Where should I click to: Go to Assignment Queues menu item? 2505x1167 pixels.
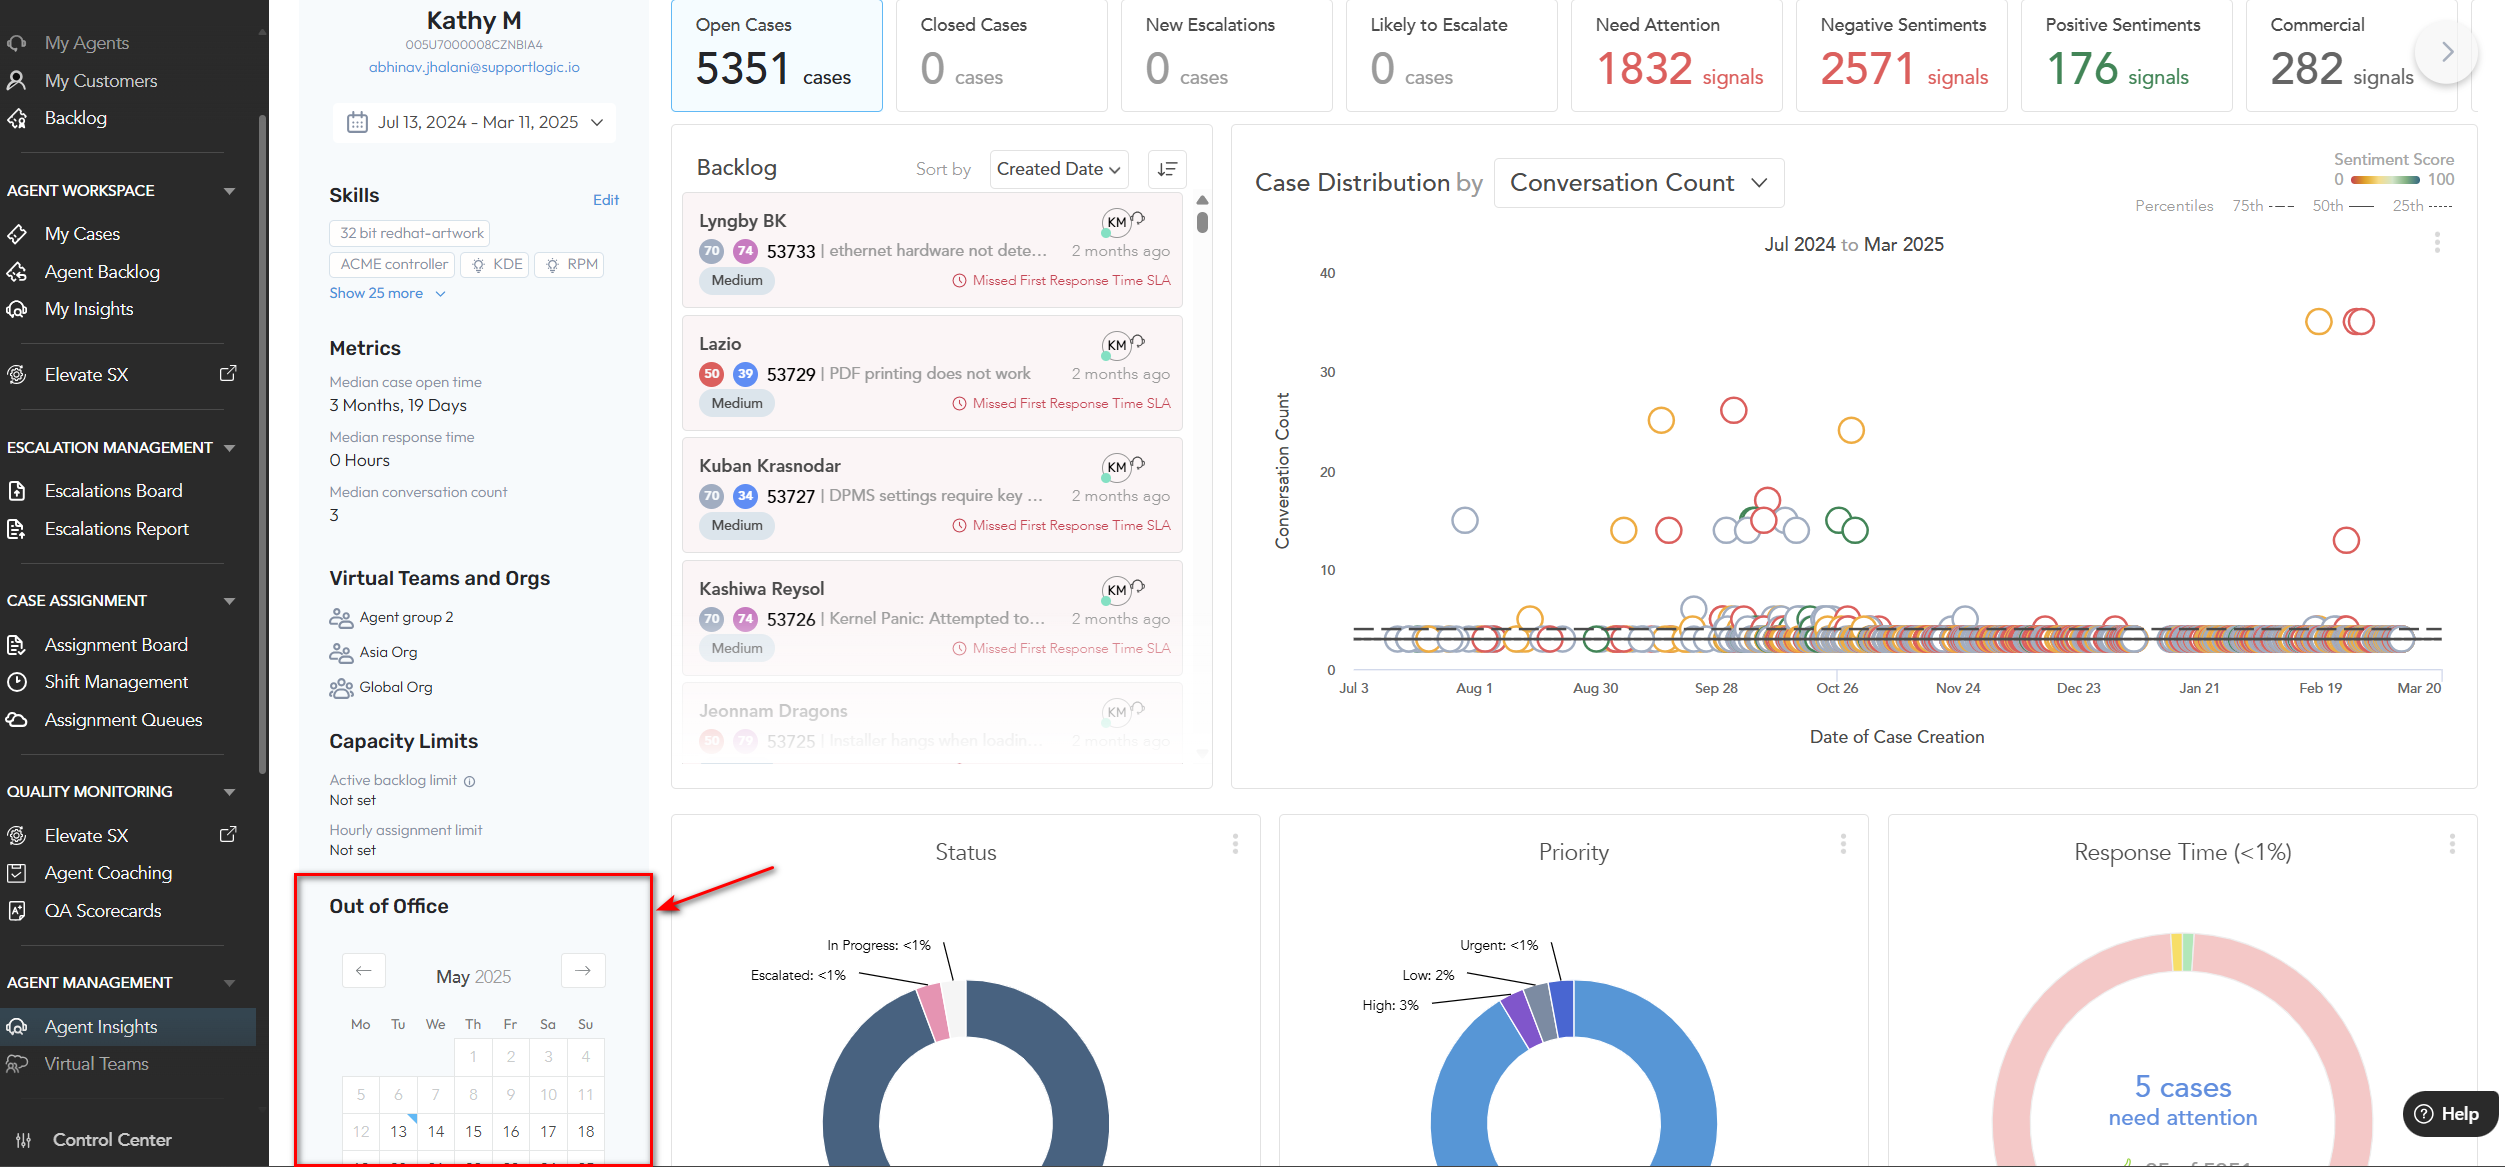click(x=123, y=720)
